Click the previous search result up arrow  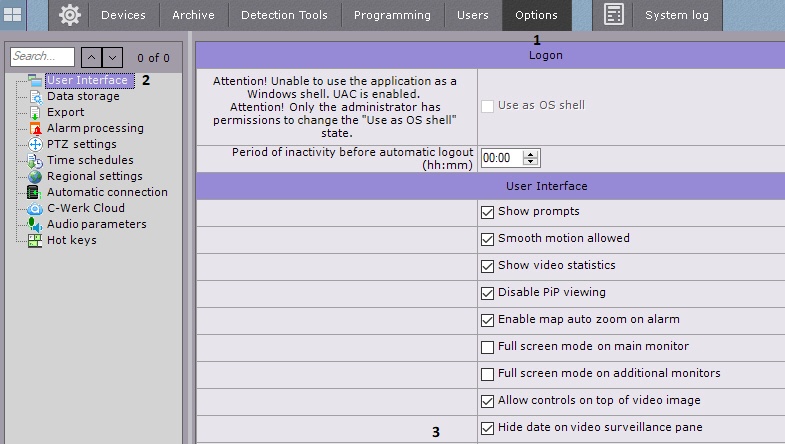90,58
